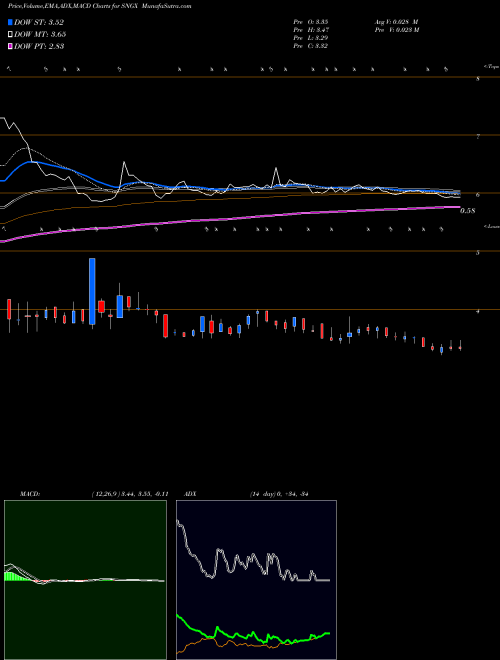Click the magenta DOW PT legend swatch
500x660 pixels.
10,46
